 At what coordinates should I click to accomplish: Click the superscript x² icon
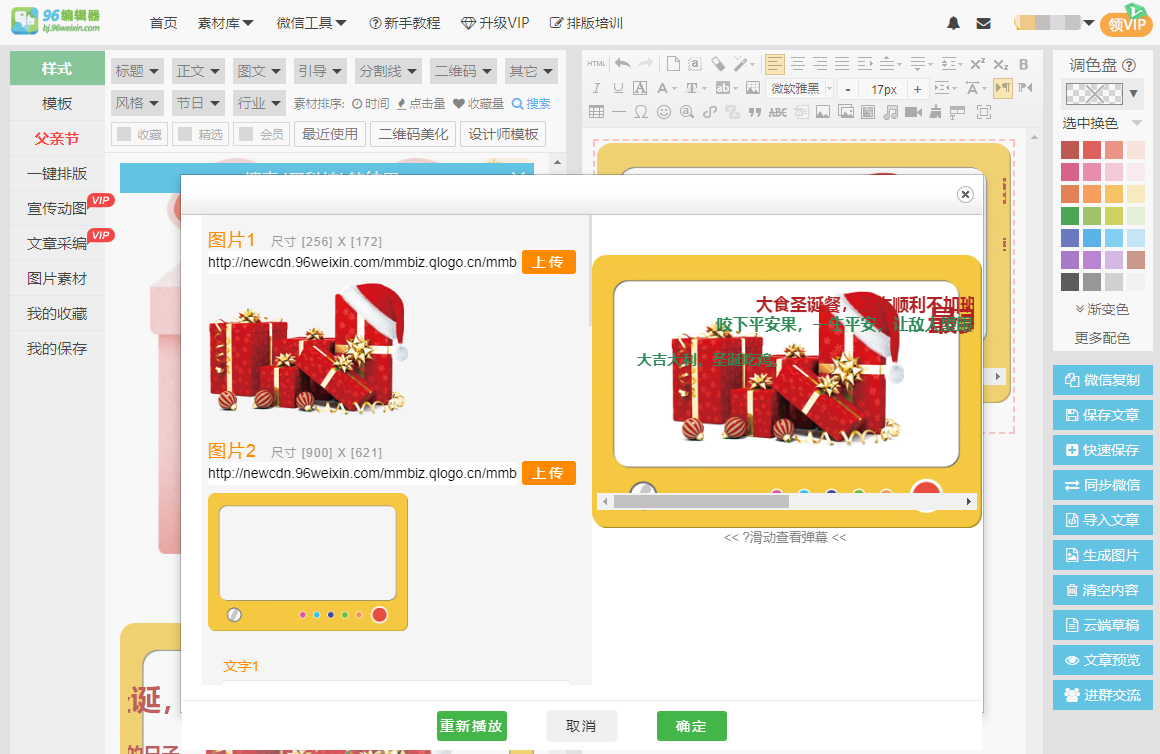tap(978, 63)
